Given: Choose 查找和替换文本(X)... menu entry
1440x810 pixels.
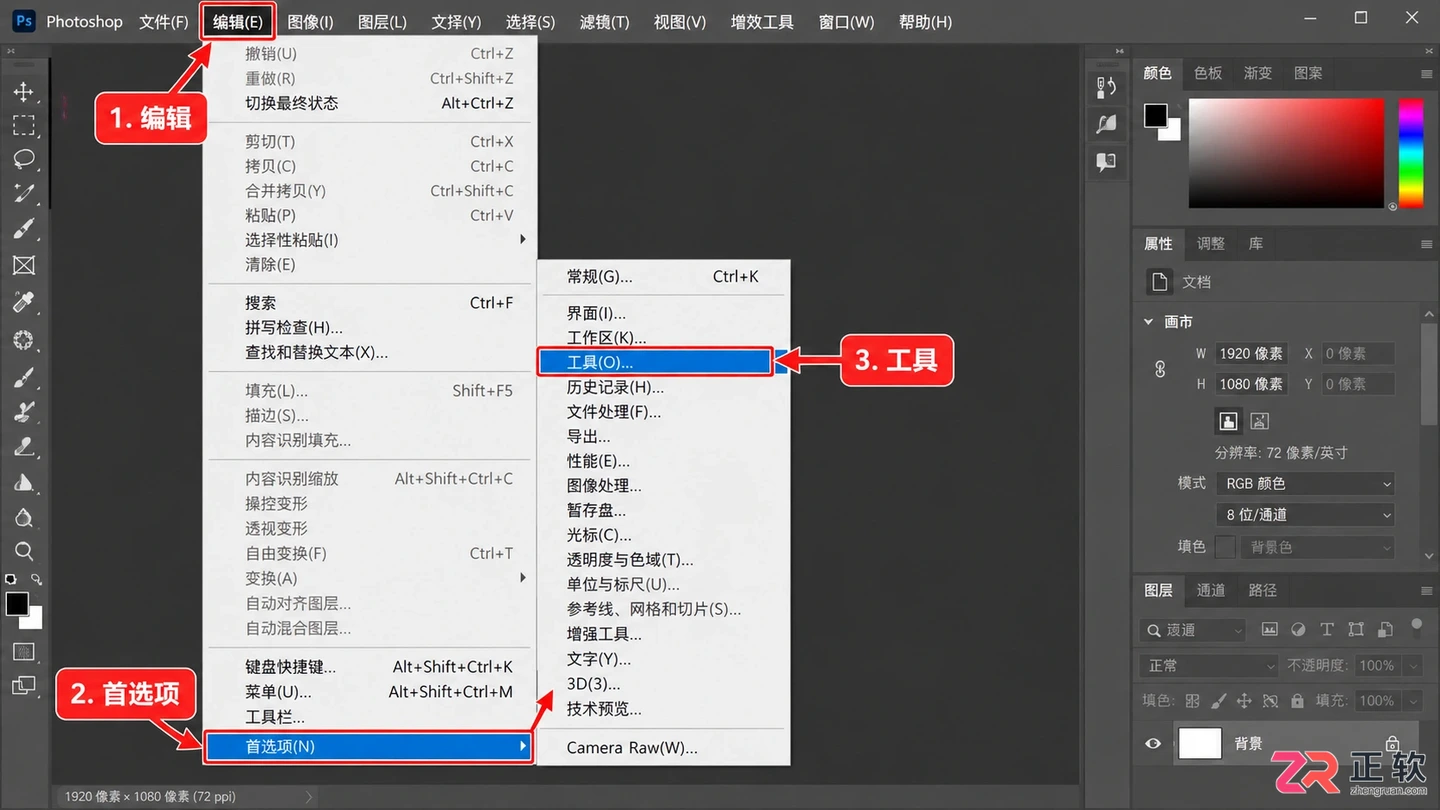Looking at the screenshot, I should click(368, 352).
